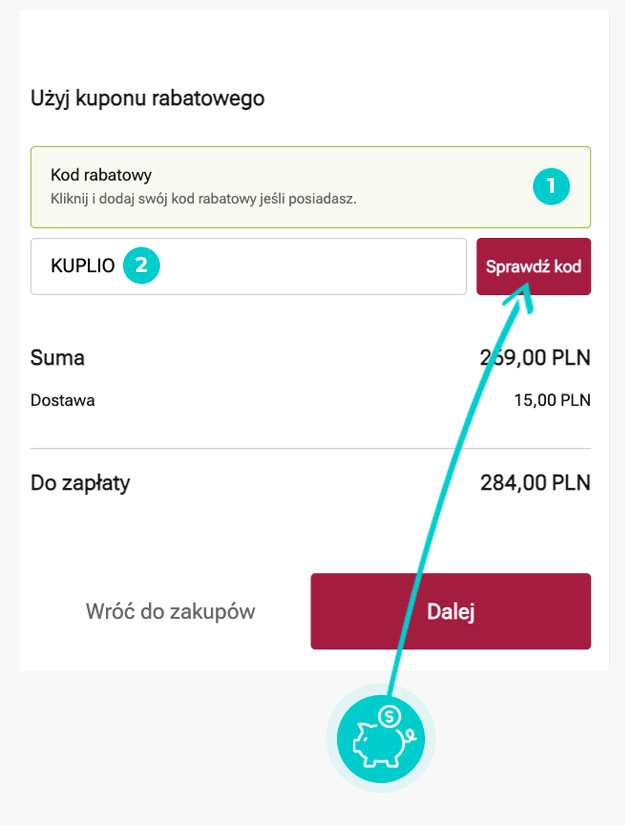Expand the Kod rabatowy panel title
Viewport: 625px width, 825px height.
(x=101, y=175)
